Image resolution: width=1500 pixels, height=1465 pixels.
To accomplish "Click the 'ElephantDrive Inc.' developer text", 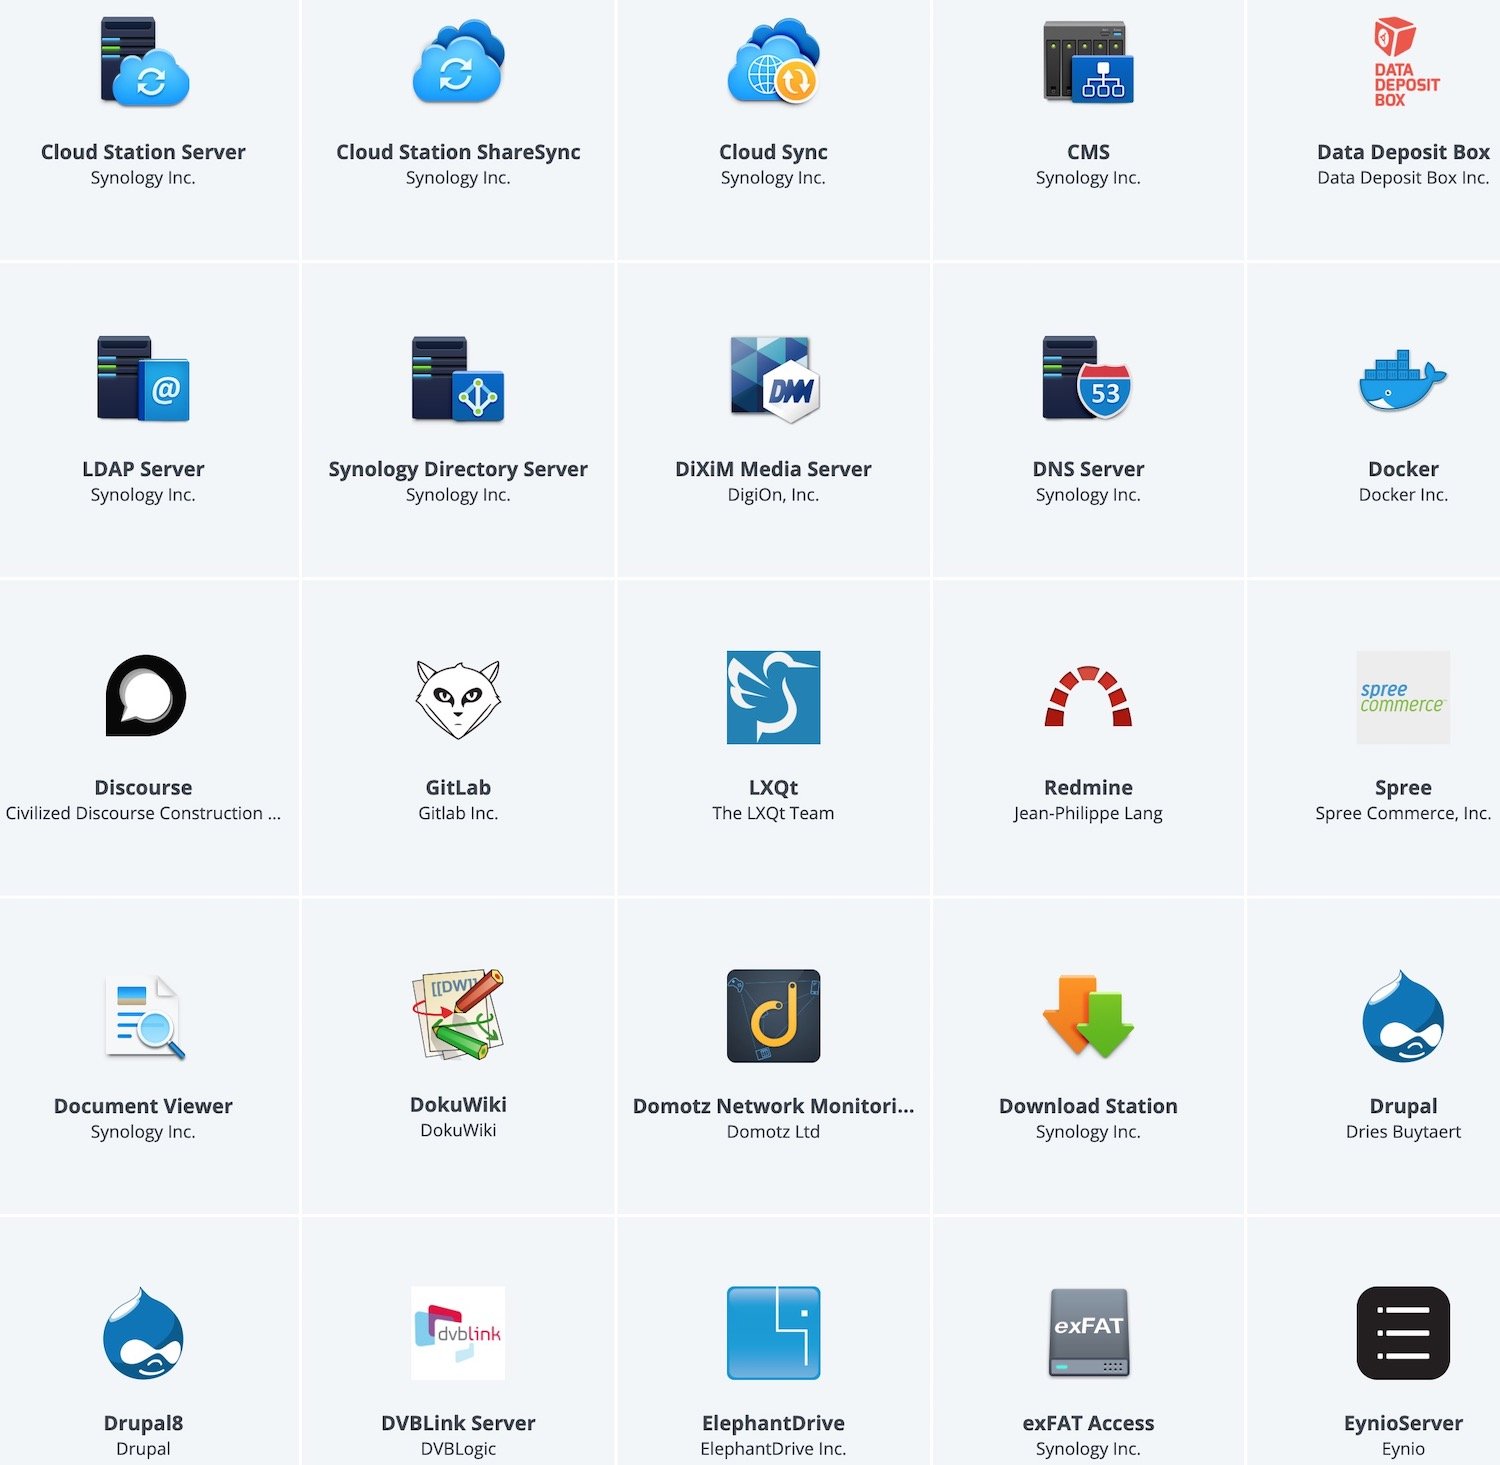I will (x=773, y=1448).
